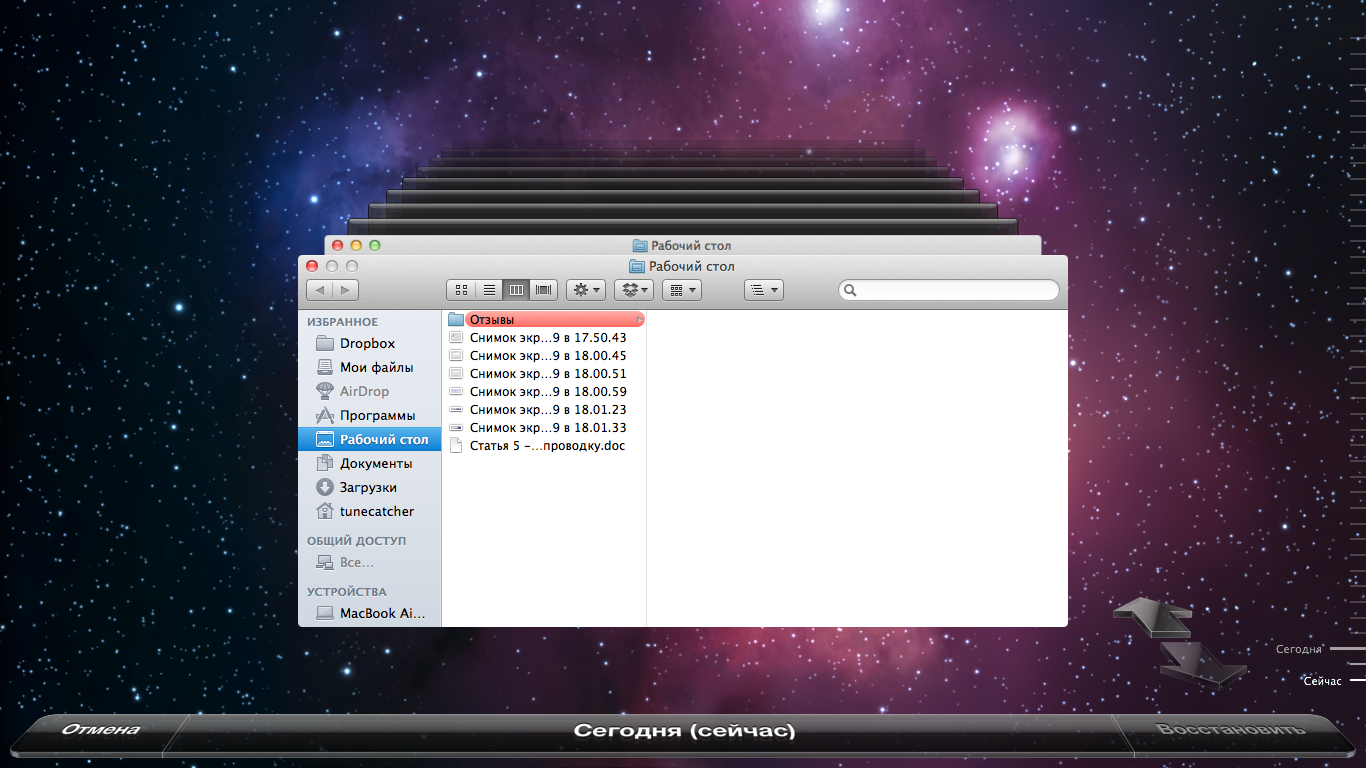The width and height of the screenshot is (1366, 768).
Task: Select the column view button
Action: click(516, 290)
